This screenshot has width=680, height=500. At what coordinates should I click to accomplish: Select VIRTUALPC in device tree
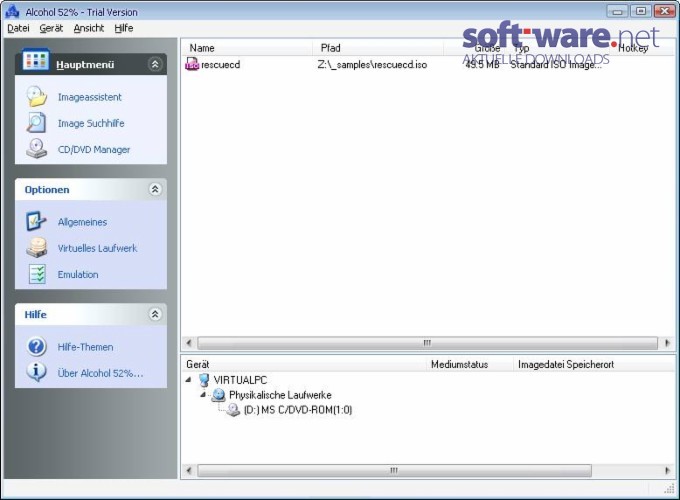(240, 380)
